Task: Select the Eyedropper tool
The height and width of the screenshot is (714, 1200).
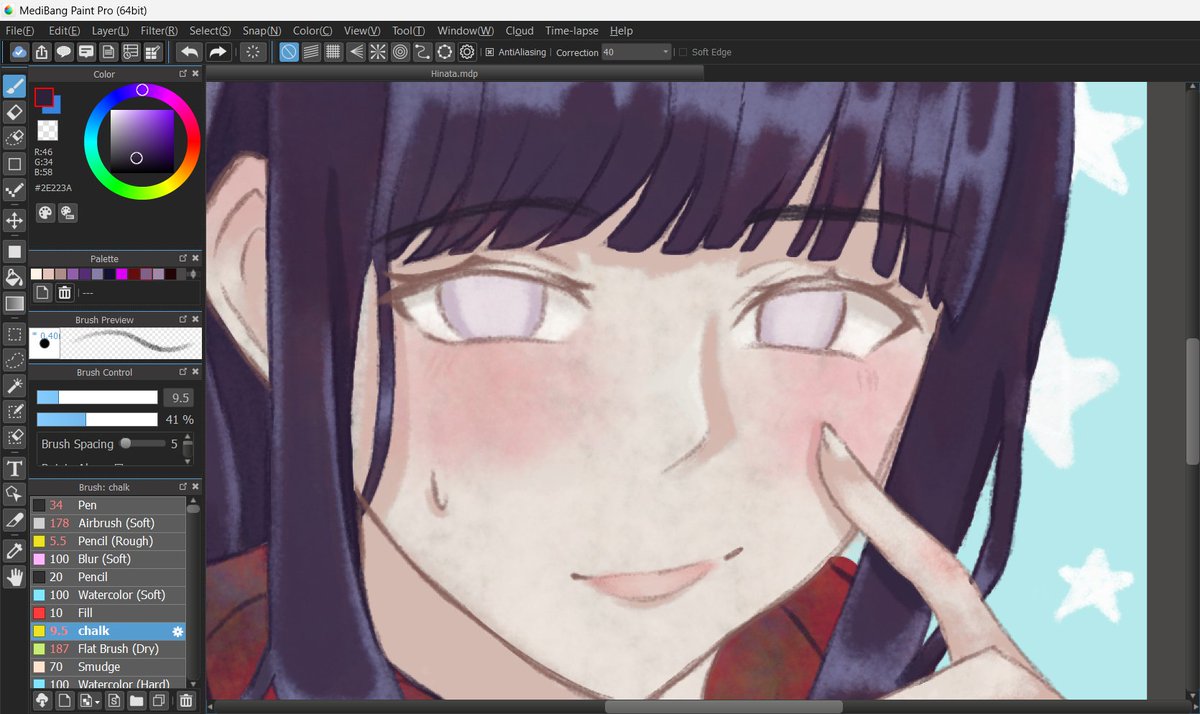Action: (15, 550)
